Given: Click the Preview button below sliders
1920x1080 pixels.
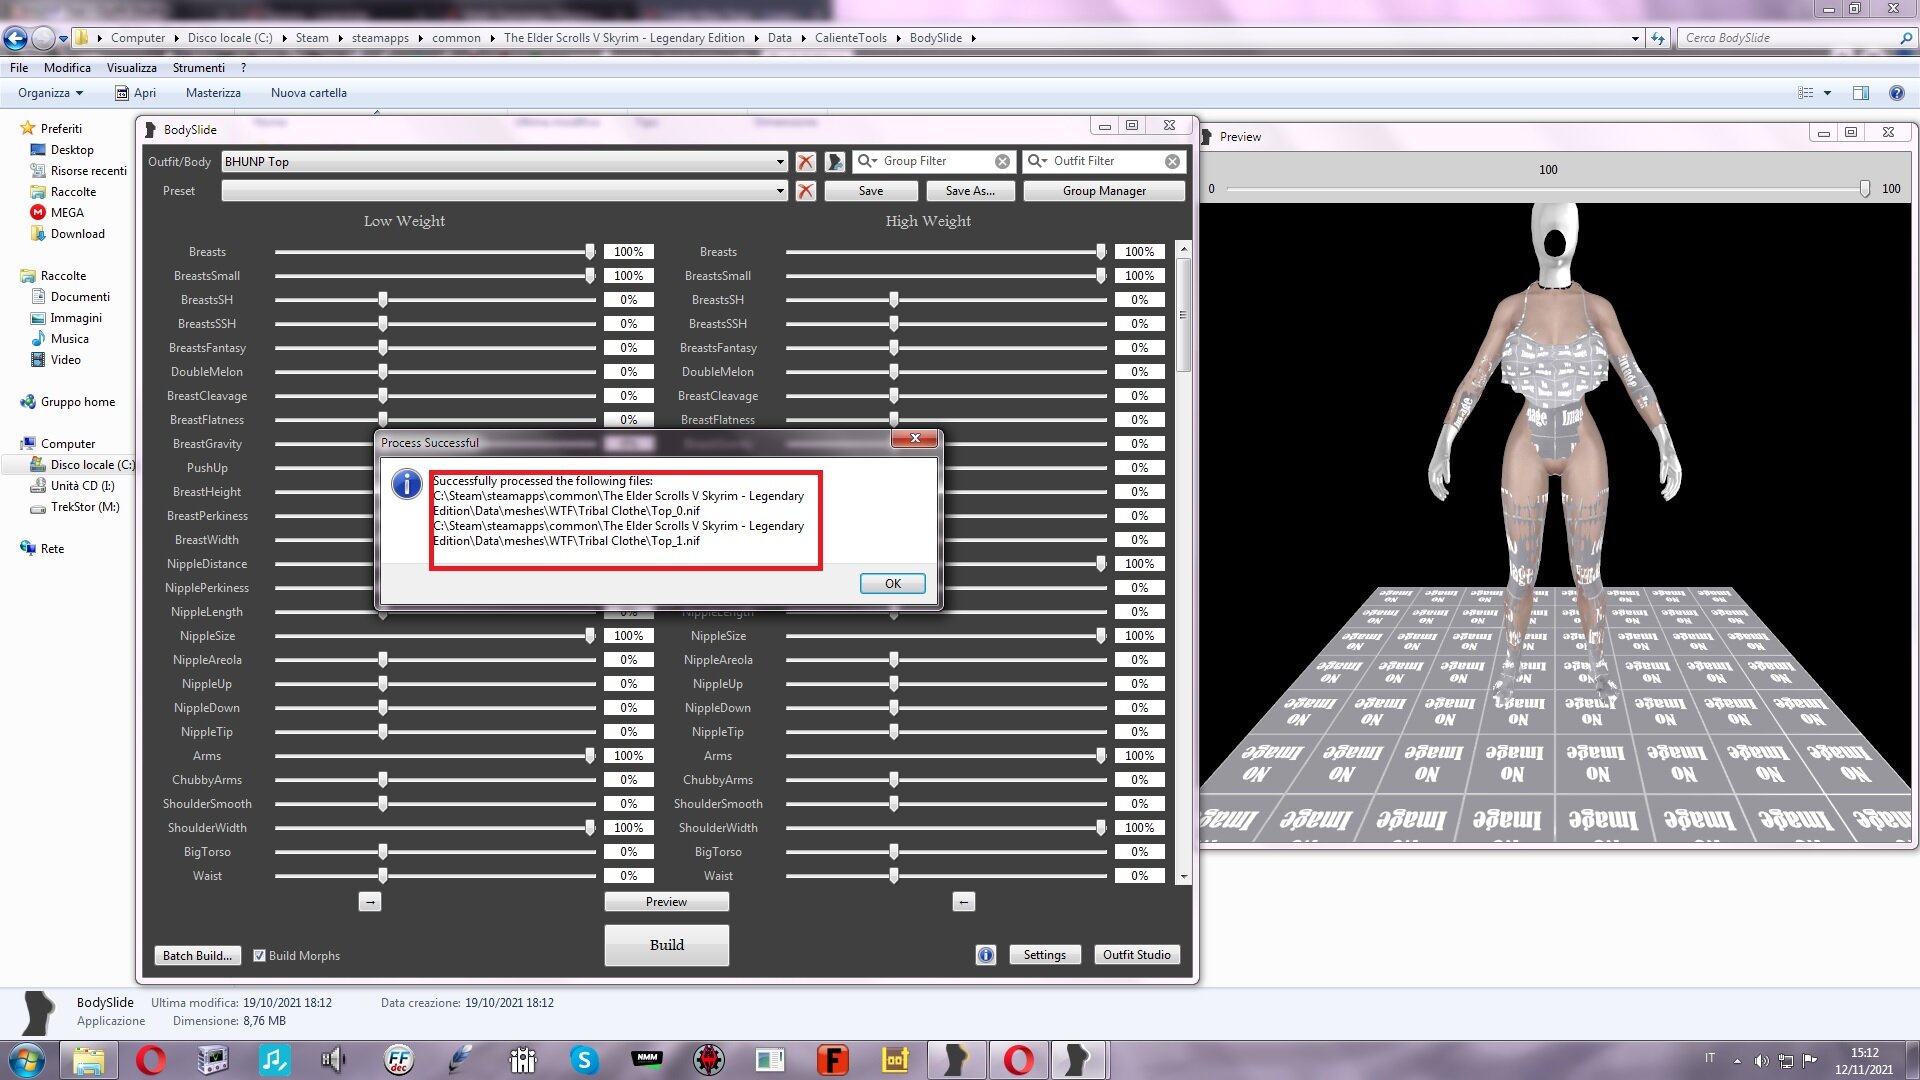Looking at the screenshot, I should (x=667, y=902).
